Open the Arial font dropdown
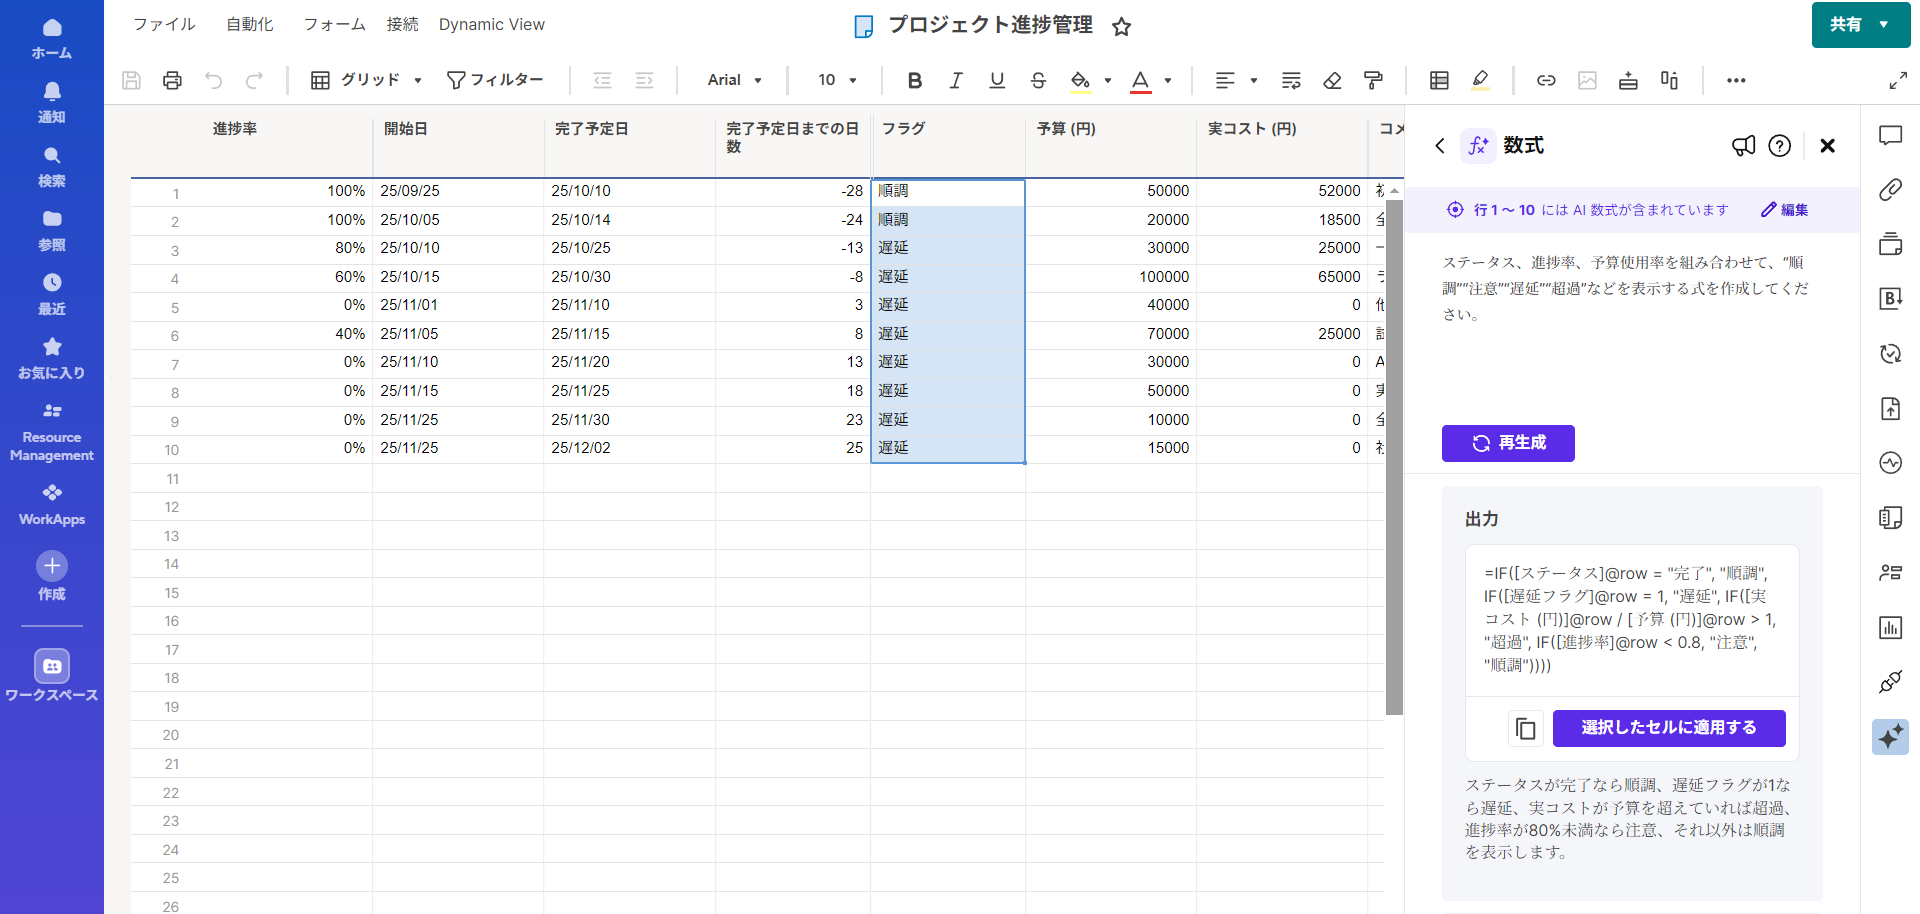The image size is (1920, 914). point(734,80)
